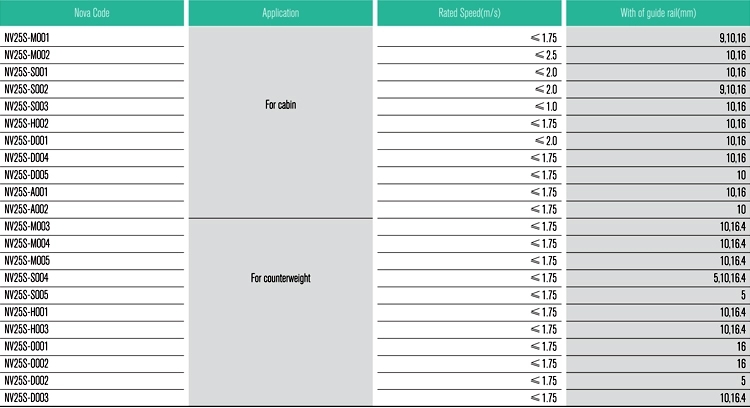
Task: Choose the NV25S-D004 code entry
Action: click(27, 157)
